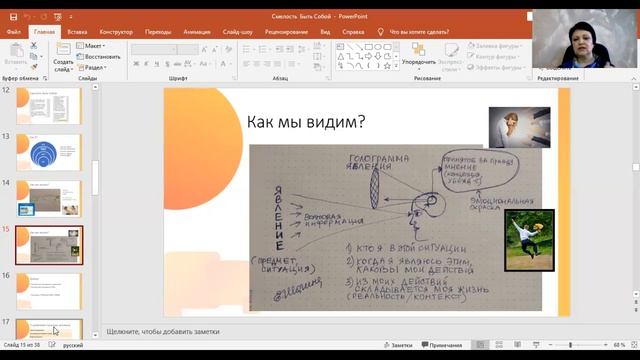Open the font size combo box
This screenshot has height=360, width=640.
point(188,49)
